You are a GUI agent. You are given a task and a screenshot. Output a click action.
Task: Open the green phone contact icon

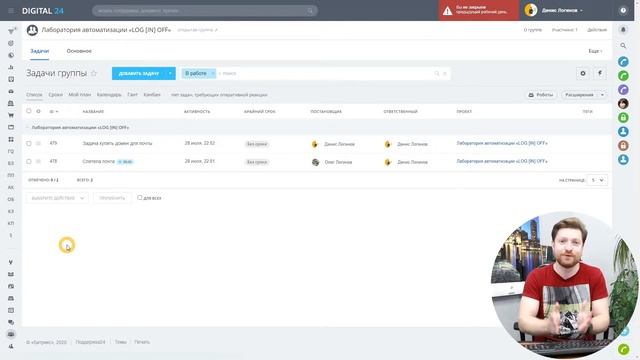(623, 76)
